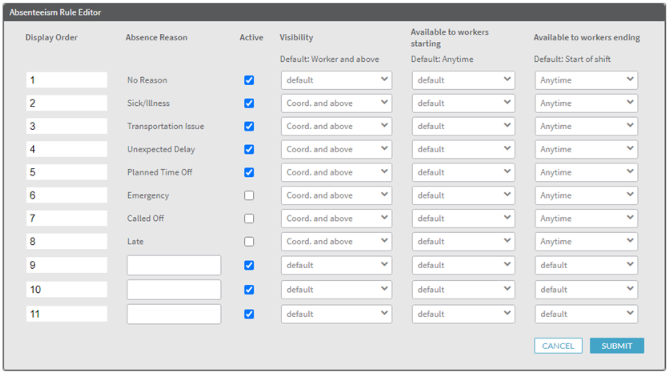Open starting availability dropdown for Sick/Illness
The image size is (669, 373).
pyautogui.click(x=463, y=103)
